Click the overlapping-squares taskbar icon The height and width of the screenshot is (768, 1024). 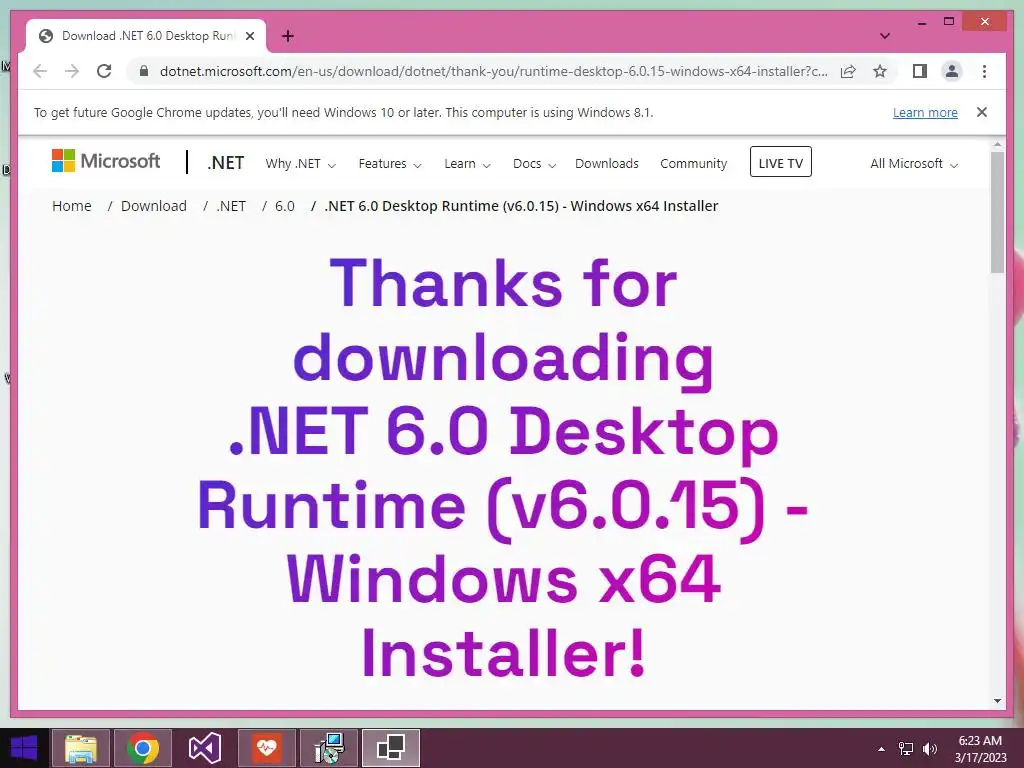[391, 748]
